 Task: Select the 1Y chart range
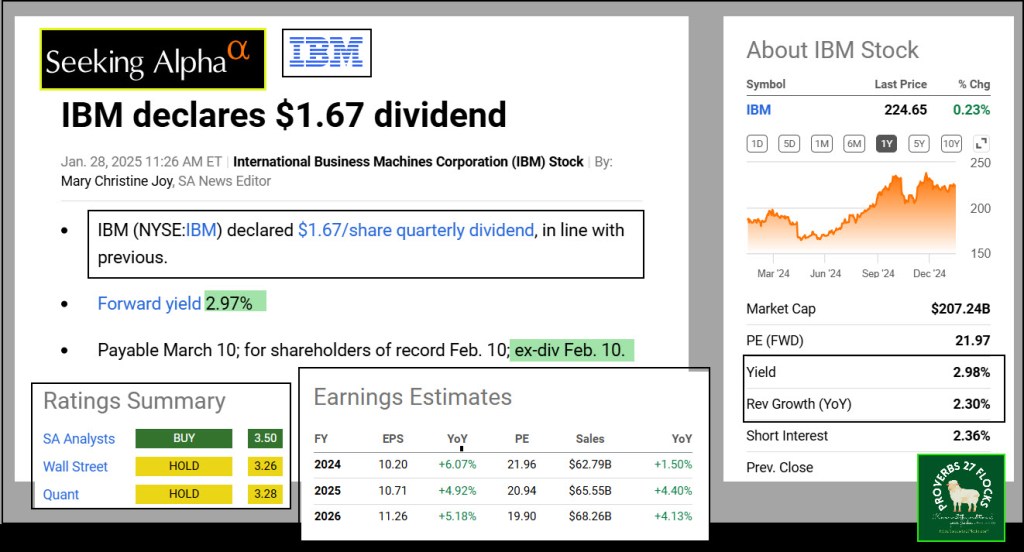886,144
